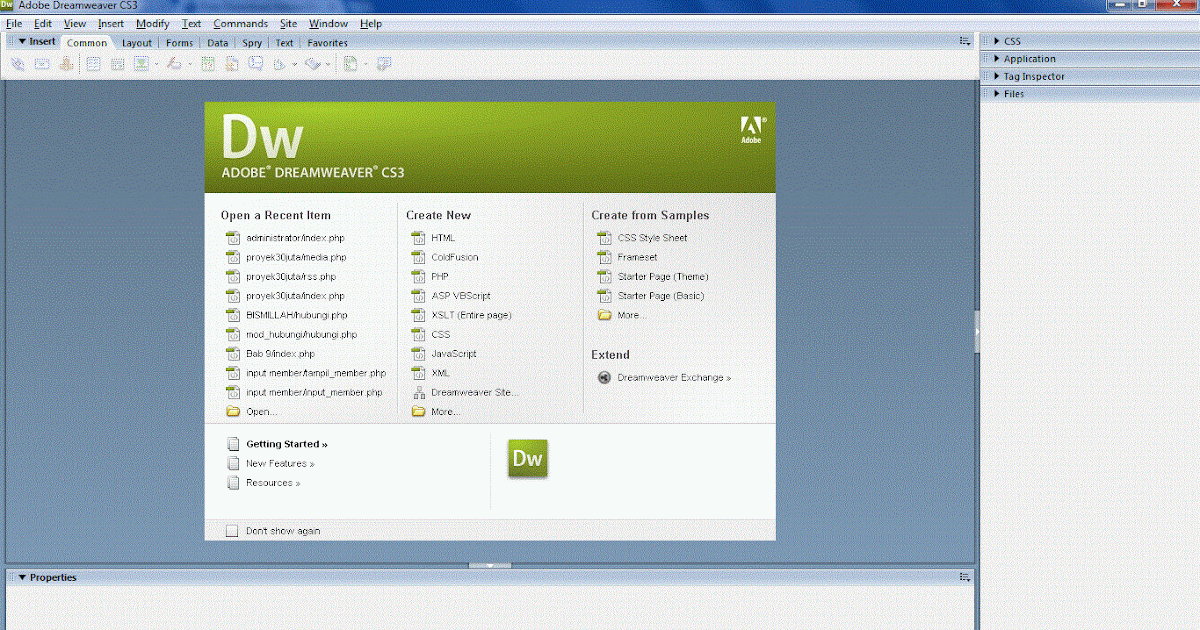Insert an Image using the Images icon
Image resolution: width=1200 pixels, height=630 pixels.
tap(143, 63)
